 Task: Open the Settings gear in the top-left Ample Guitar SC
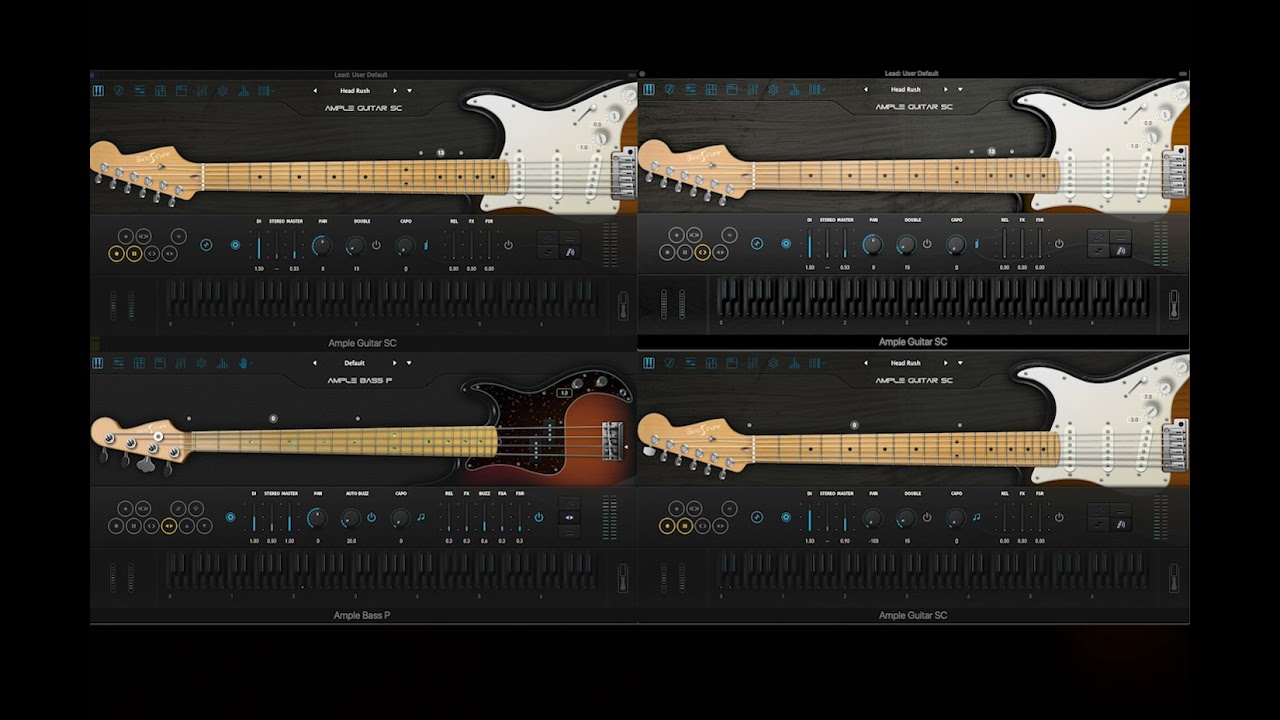click(x=222, y=90)
